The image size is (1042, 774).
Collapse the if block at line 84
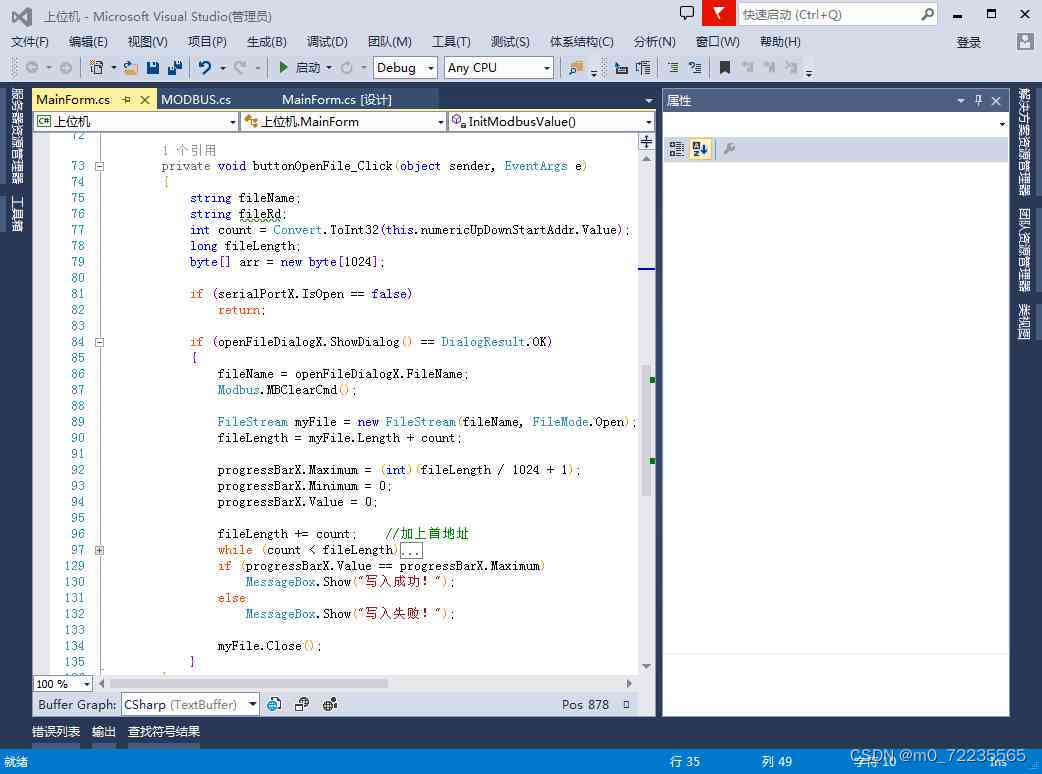coord(99,342)
